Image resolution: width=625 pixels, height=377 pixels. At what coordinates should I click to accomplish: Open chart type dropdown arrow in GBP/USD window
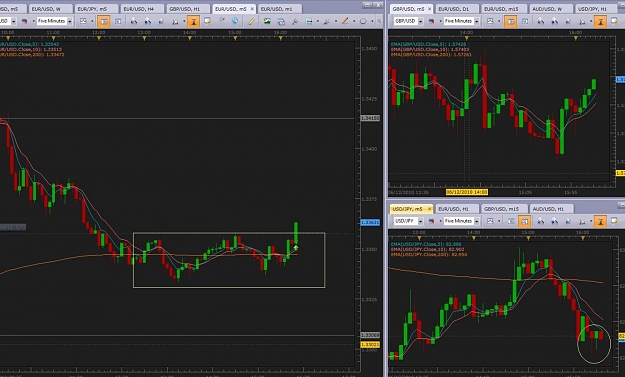pyautogui.click(x=499, y=21)
